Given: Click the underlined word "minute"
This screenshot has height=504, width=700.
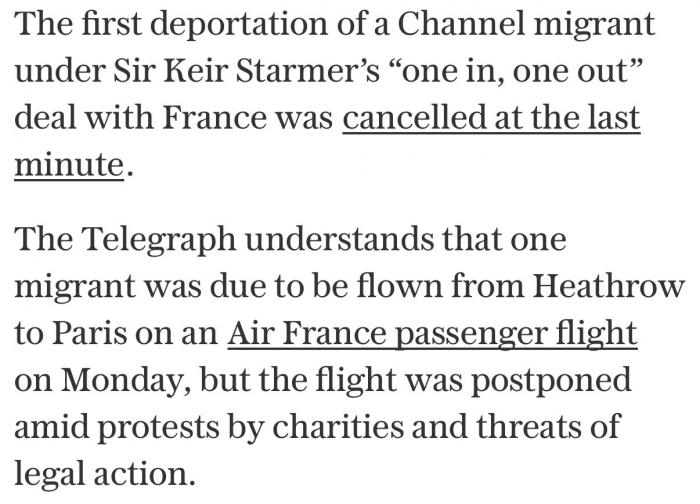Looking at the screenshot, I should (69, 164).
